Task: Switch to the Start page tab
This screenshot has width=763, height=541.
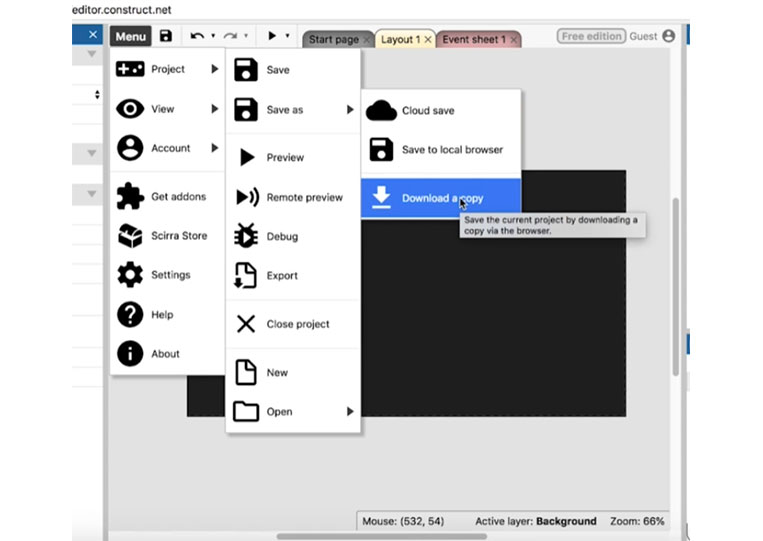Action: [334, 39]
